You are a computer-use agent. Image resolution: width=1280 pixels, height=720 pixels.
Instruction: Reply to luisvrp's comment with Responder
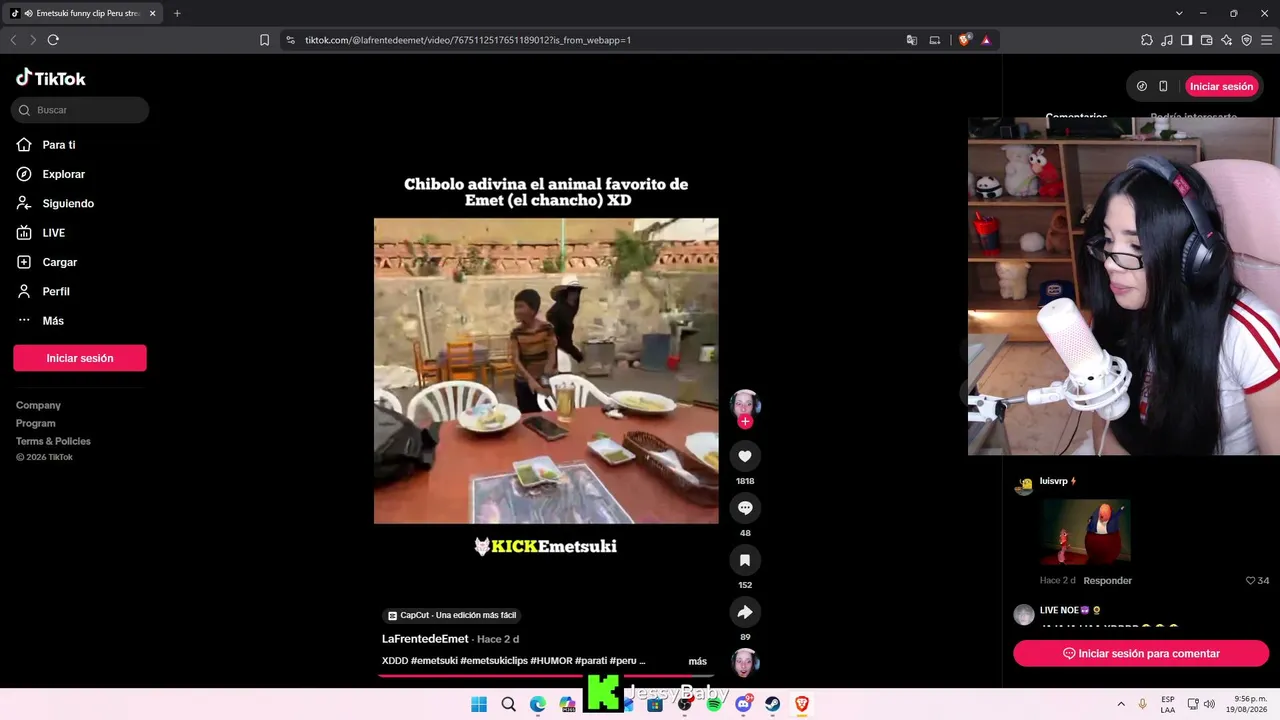click(x=1108, y=581)
